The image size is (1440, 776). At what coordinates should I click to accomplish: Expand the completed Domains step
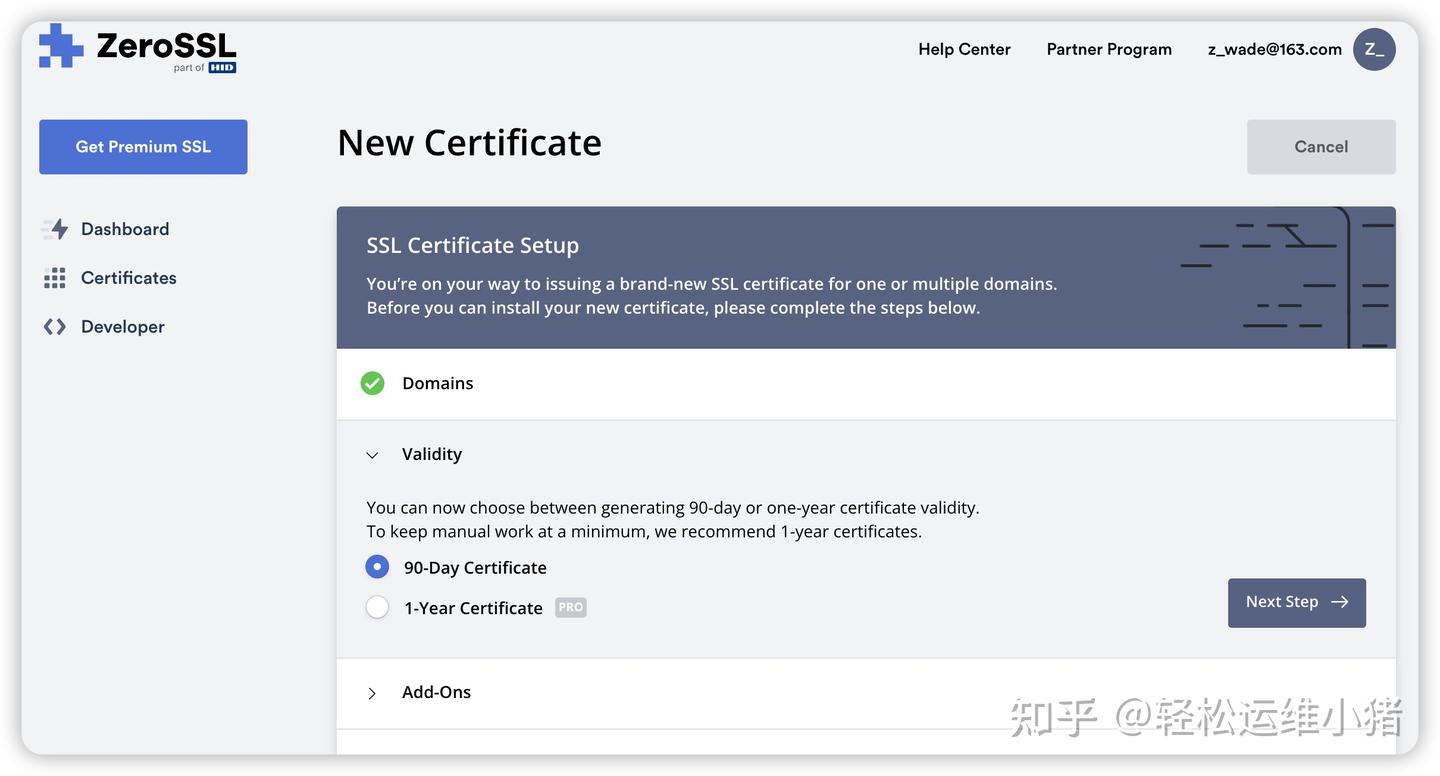(438, 383)
